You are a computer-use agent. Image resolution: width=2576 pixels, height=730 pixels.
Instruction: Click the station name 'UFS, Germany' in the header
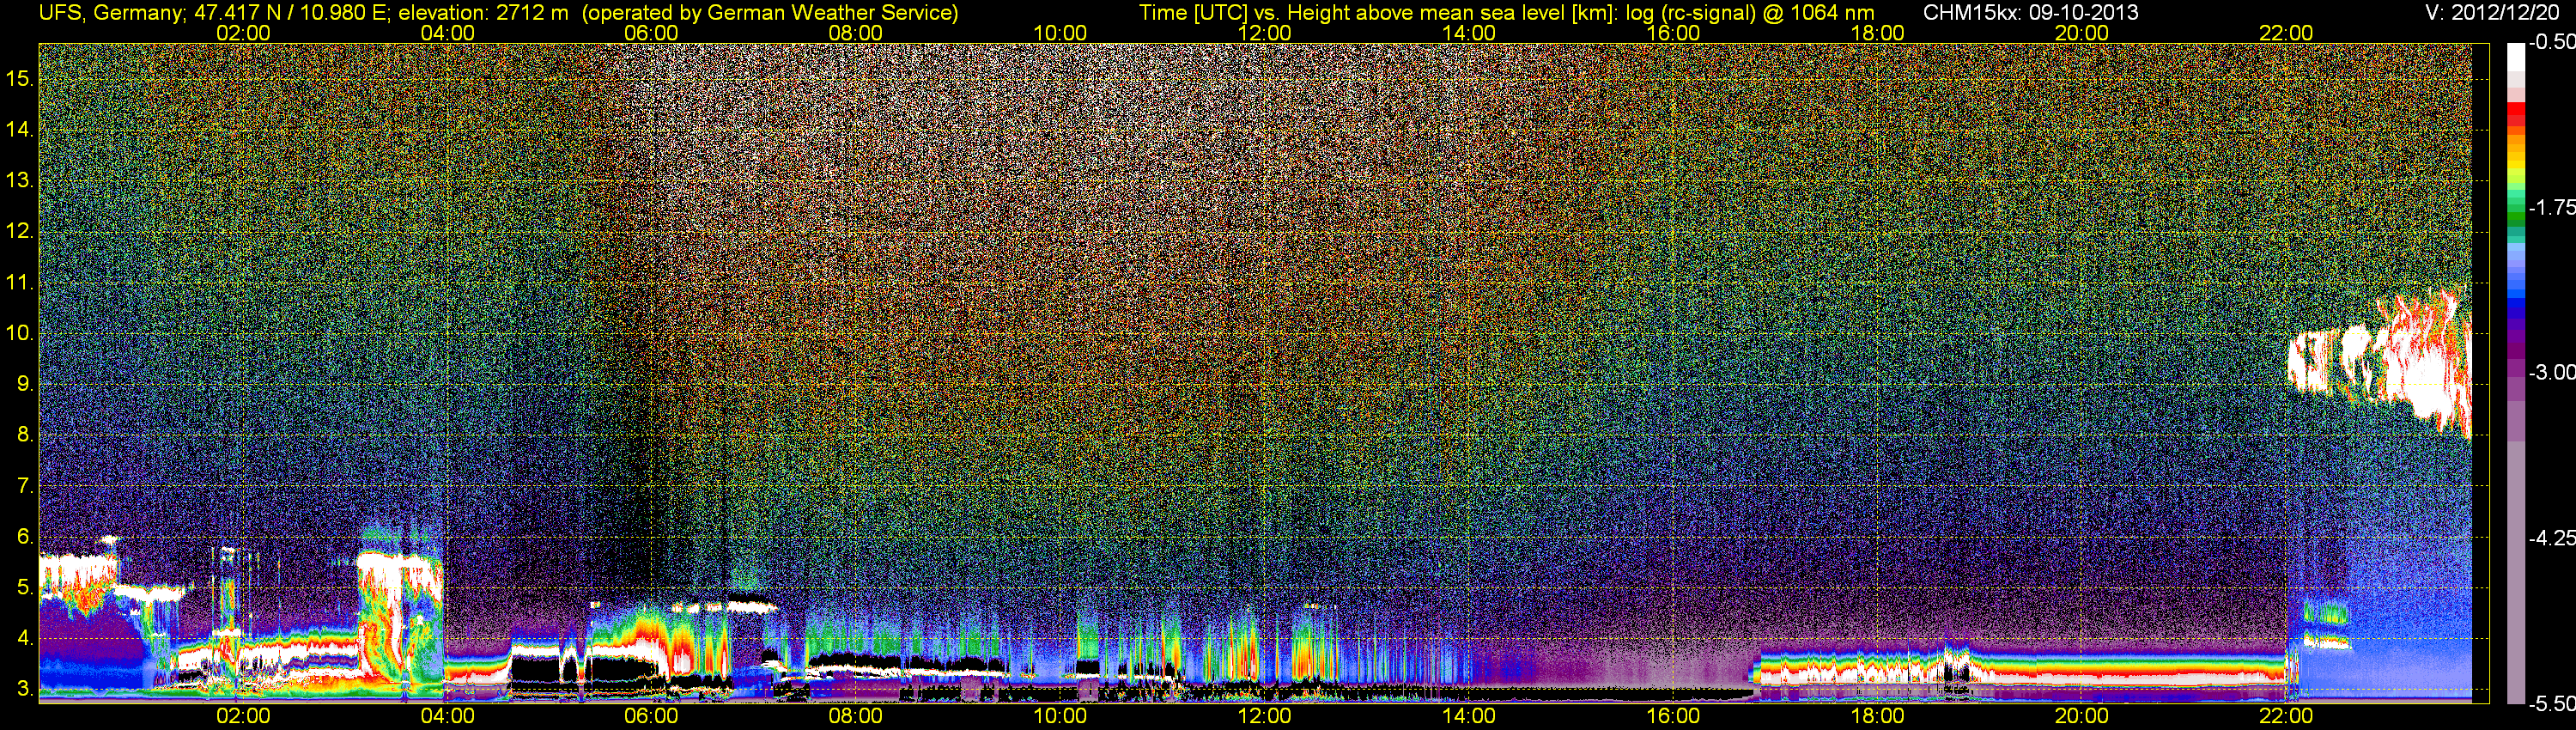click(x=110, y=13)
